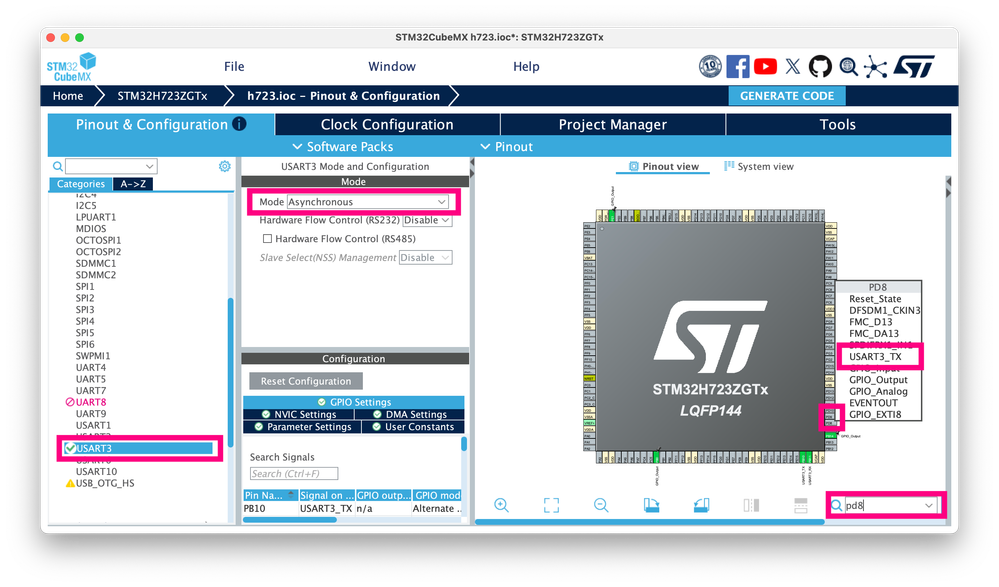Switch to Clock Configuration tab

click(x=387, y=124)
